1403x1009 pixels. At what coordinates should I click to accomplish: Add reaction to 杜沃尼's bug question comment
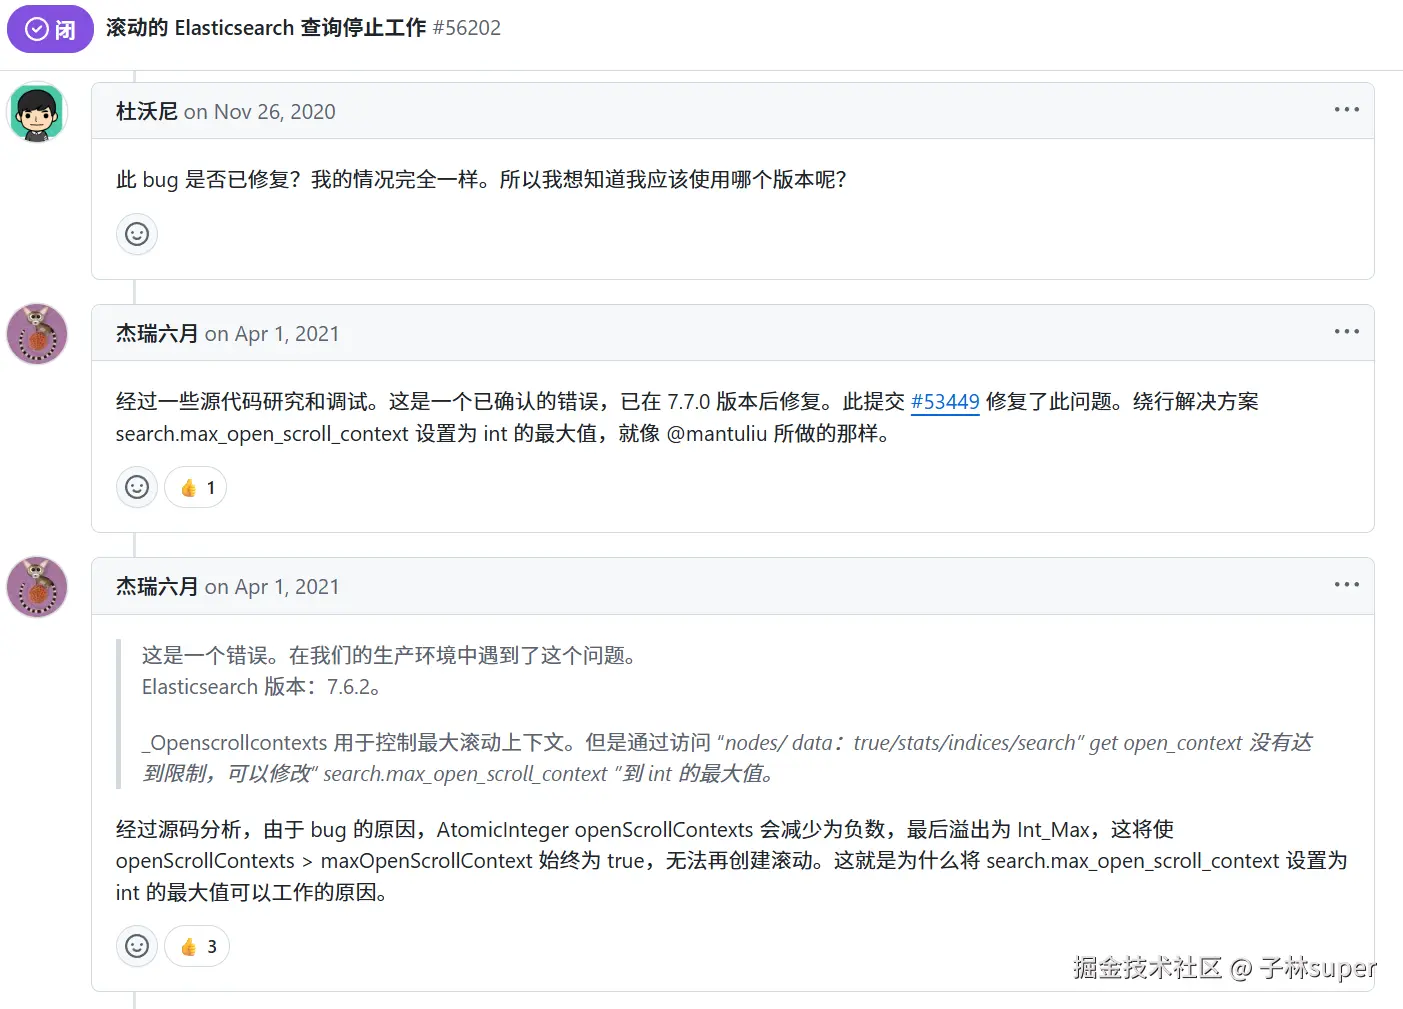click(137, 234)
